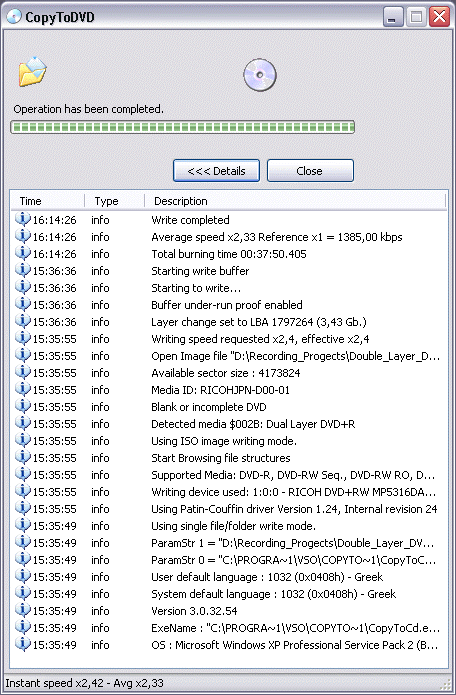Click info icon on Media ID row
The image size is (456, 695).
23,390
